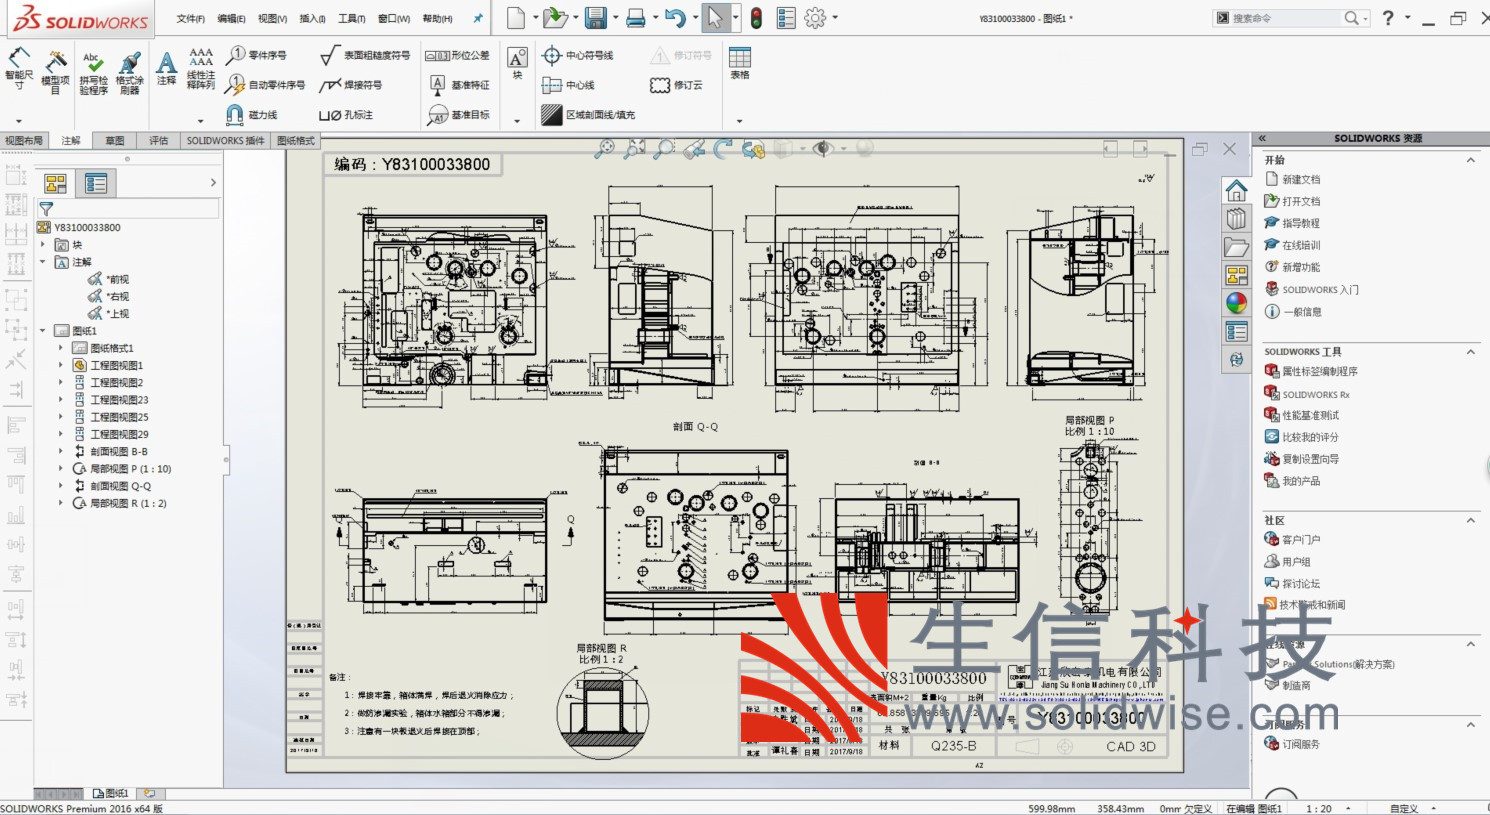Open the 编辑(E) menu
Screen dimensions: 1490x815
[x=231, y=19]
